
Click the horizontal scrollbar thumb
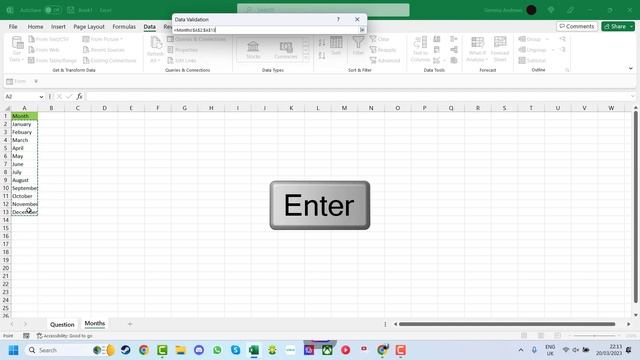pyautogui.click(x=507, y=324)
